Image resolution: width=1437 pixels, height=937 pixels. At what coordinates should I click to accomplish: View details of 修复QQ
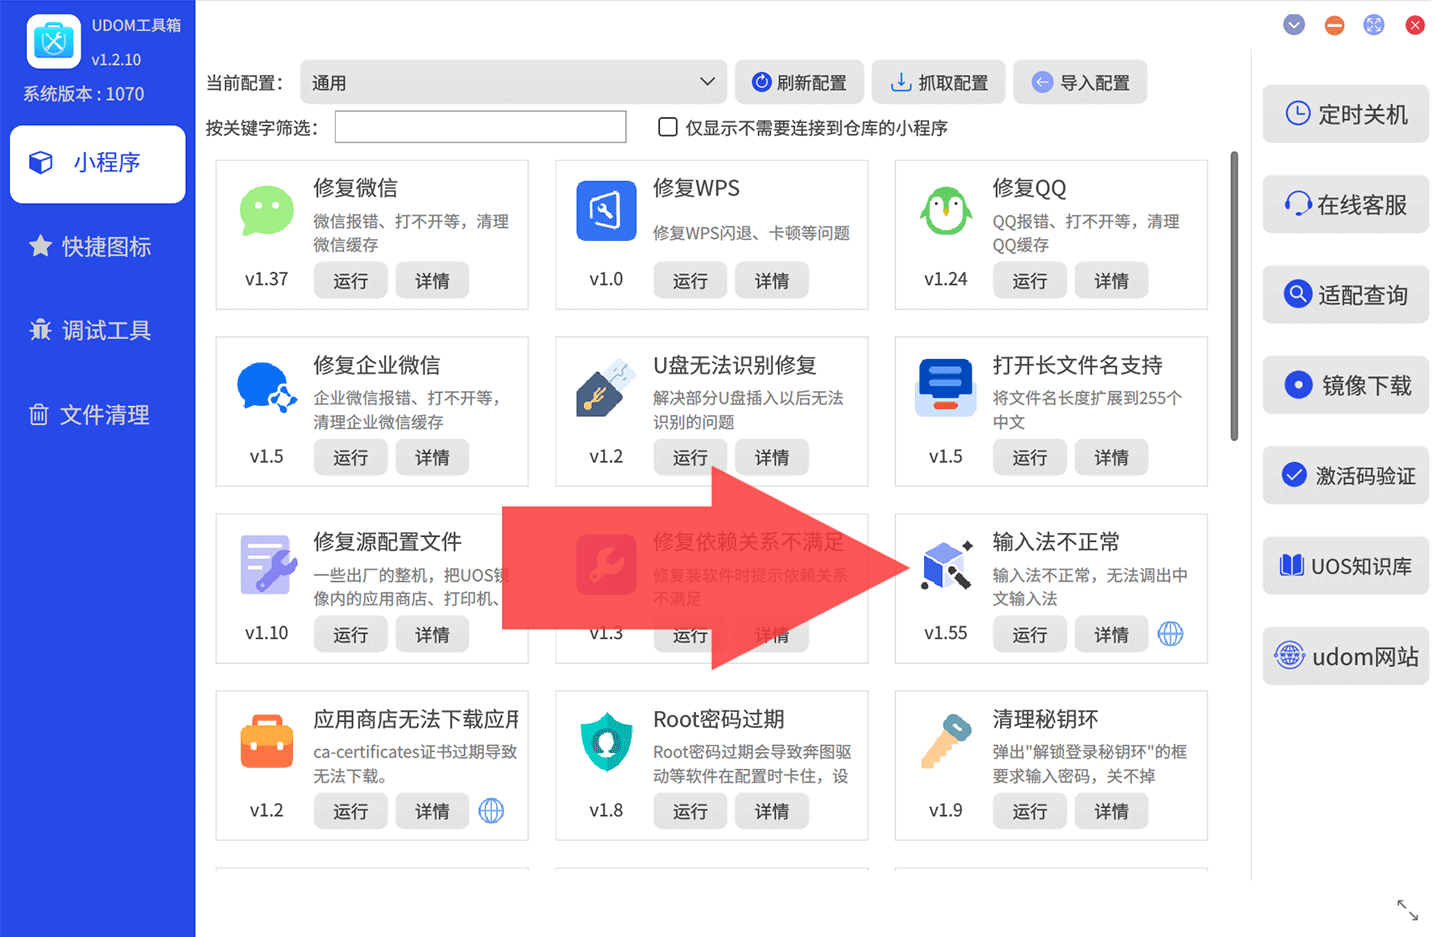pos(1111,281)
